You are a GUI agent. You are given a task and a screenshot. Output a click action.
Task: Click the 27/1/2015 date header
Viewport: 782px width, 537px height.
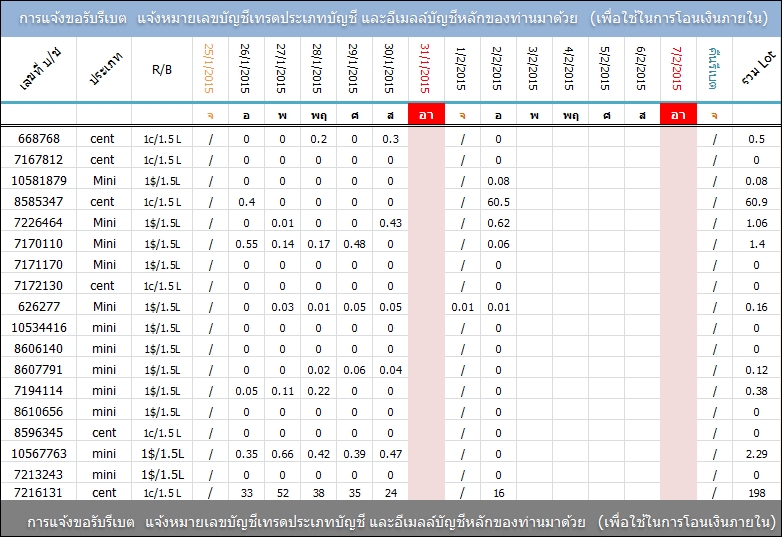pyautogui.click(x=281, y=68)
